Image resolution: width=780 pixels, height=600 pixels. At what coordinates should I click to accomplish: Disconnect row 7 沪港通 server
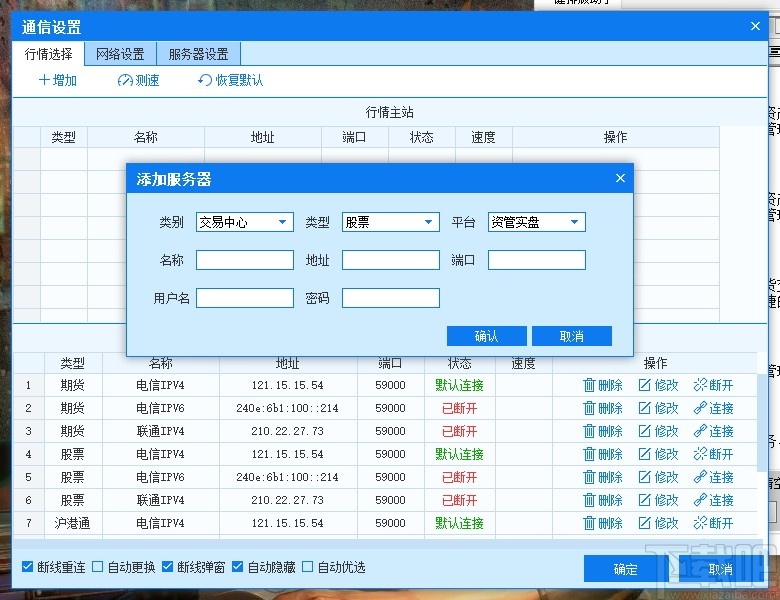(713, 523)
